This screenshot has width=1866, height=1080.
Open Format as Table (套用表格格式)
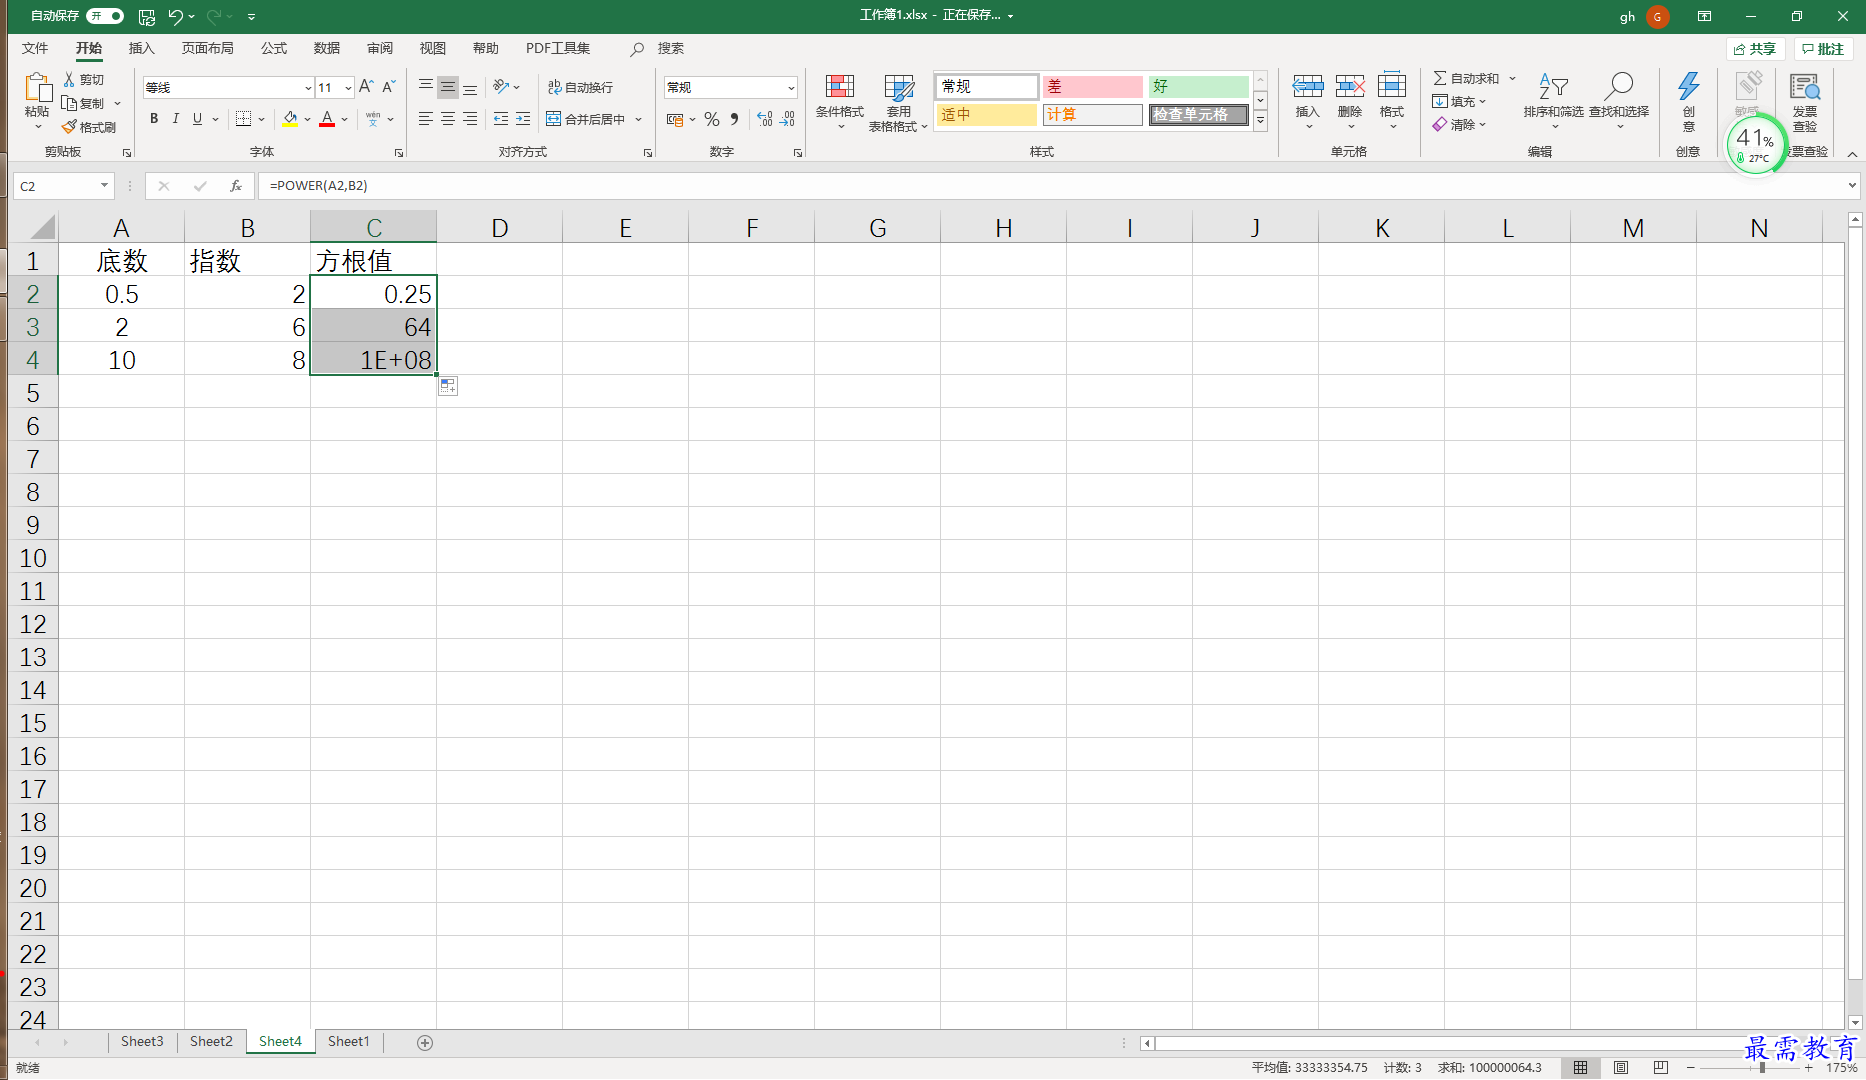point(898,102)
